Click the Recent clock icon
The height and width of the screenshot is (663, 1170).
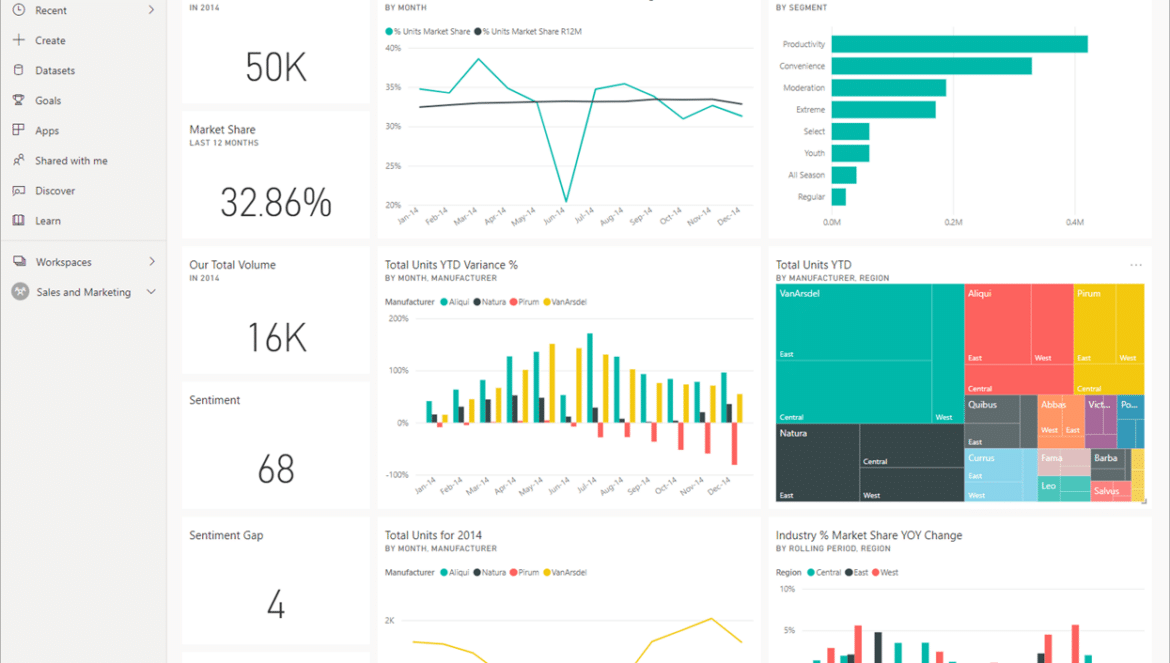click(19, 10)
